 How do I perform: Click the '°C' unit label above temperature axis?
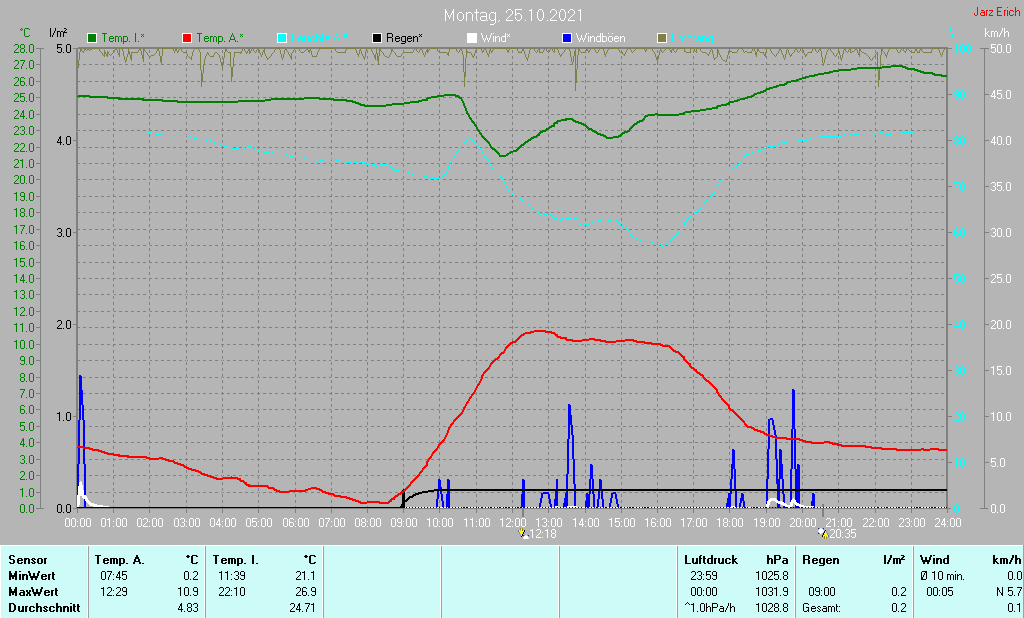[25, 33]
